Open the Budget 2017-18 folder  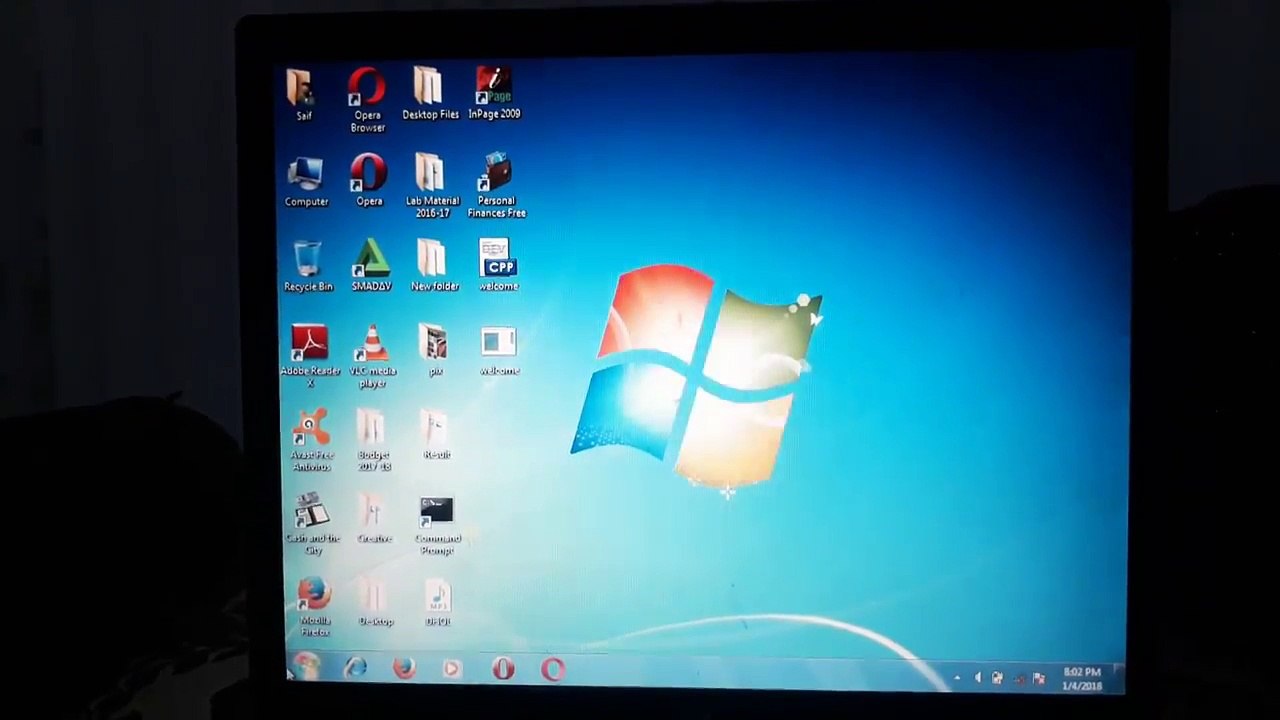[x=374, y=440]
